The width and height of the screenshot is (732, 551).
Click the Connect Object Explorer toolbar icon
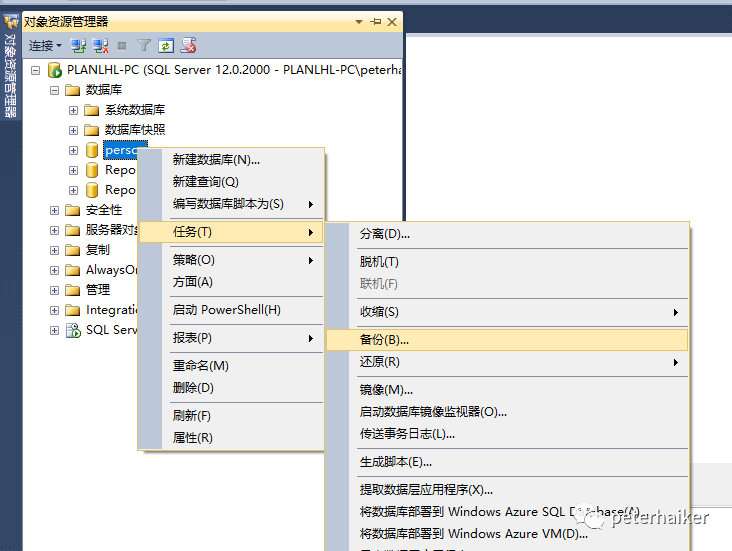point(78,46)
